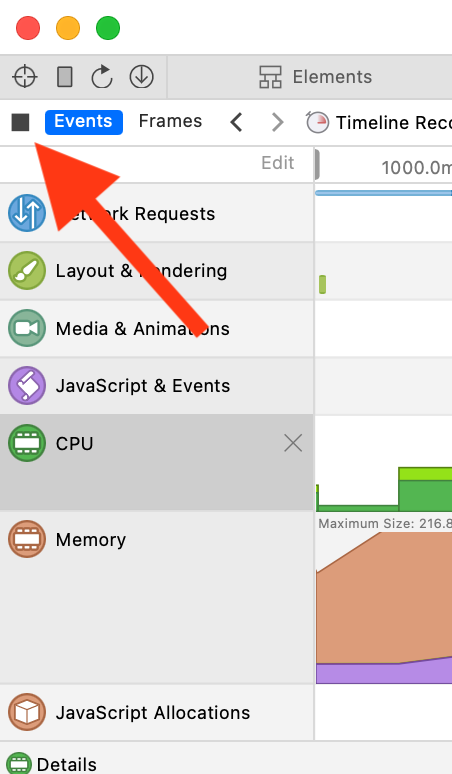Select the Network Requests timeline icon
The height and width of the screenshot is (774, 452).
coord(27,213)
